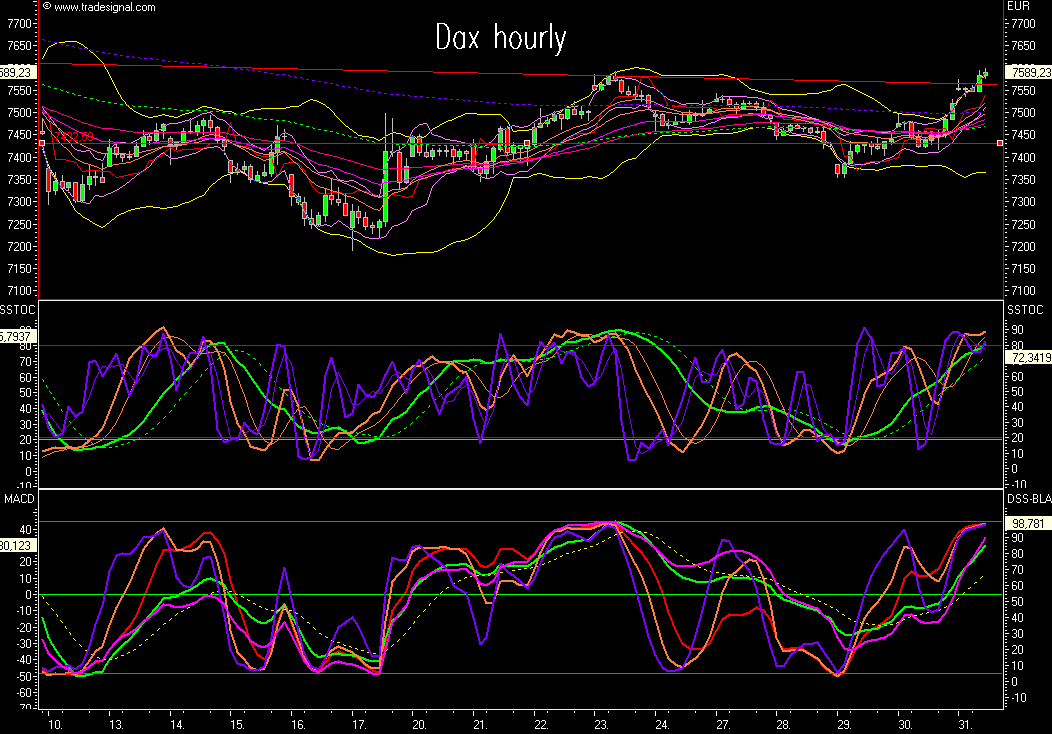Click the SSTOC label on the right axis
This screenshot has width=1052, height=734.
[1025, 310]
